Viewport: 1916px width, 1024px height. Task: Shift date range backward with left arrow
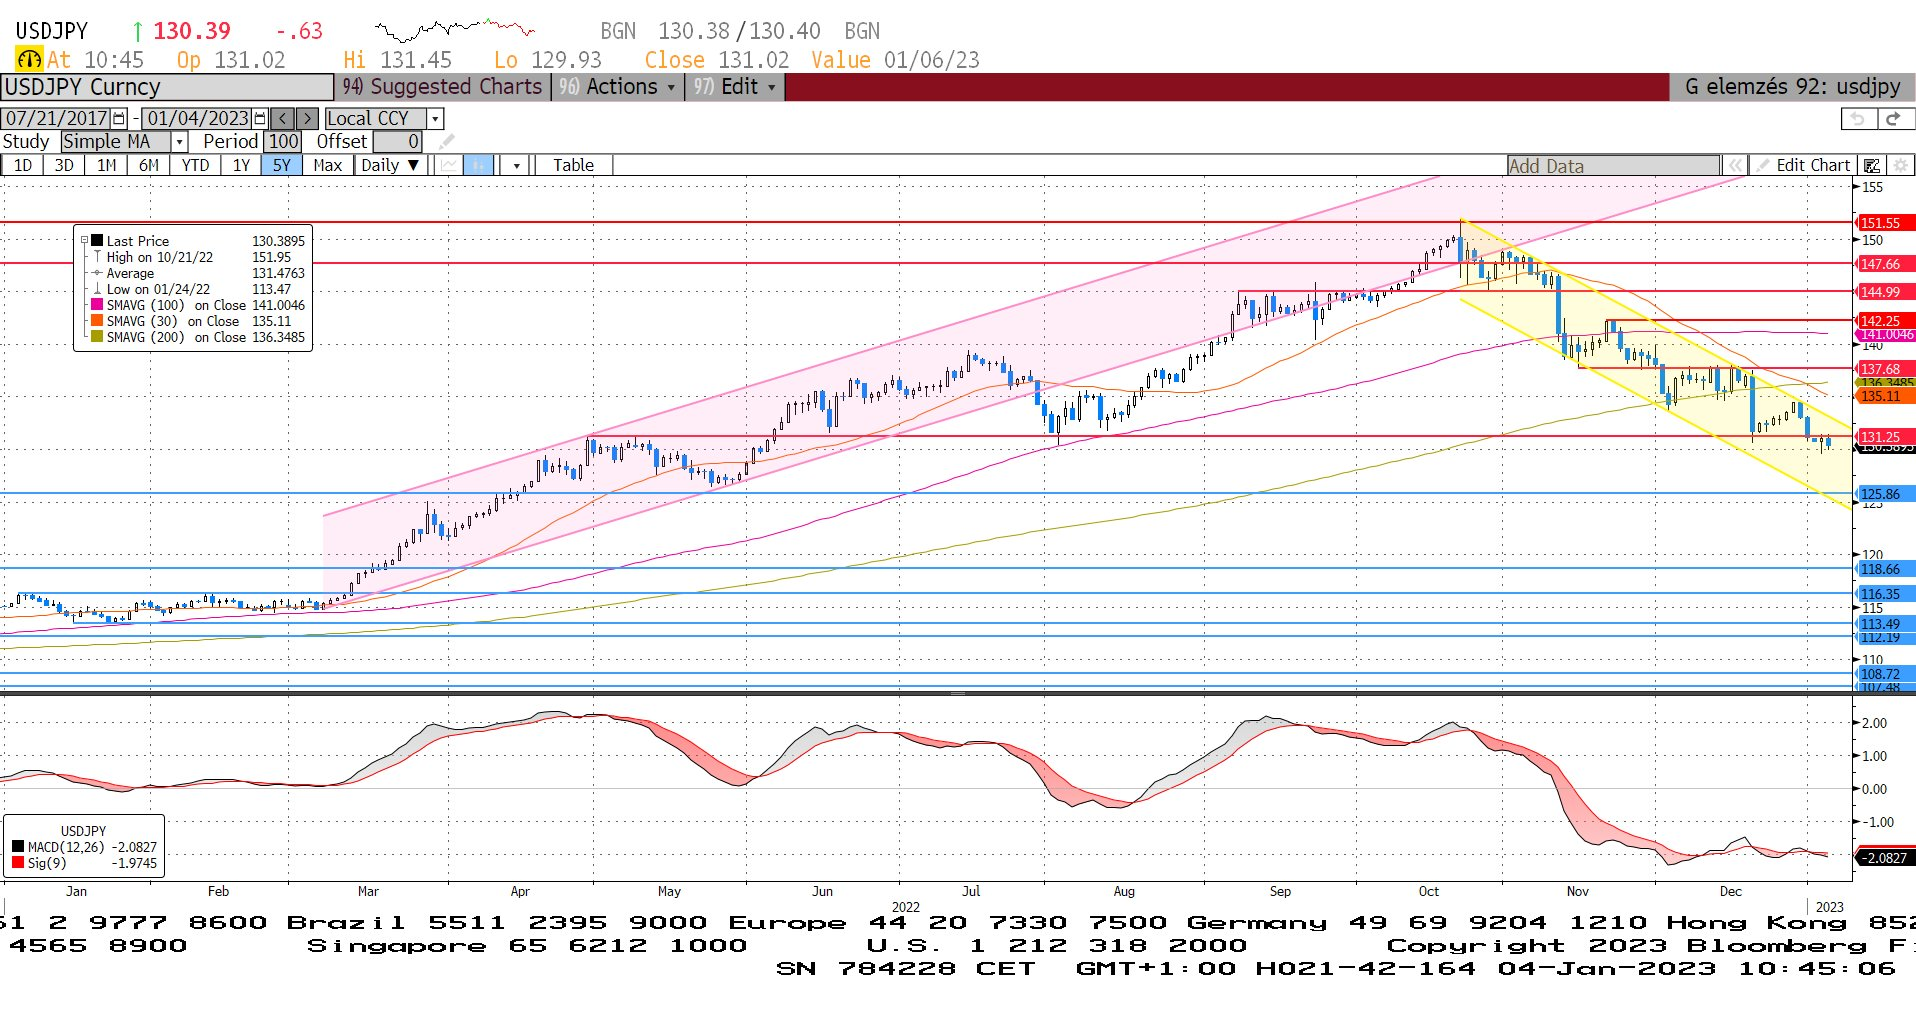[283, 118]
